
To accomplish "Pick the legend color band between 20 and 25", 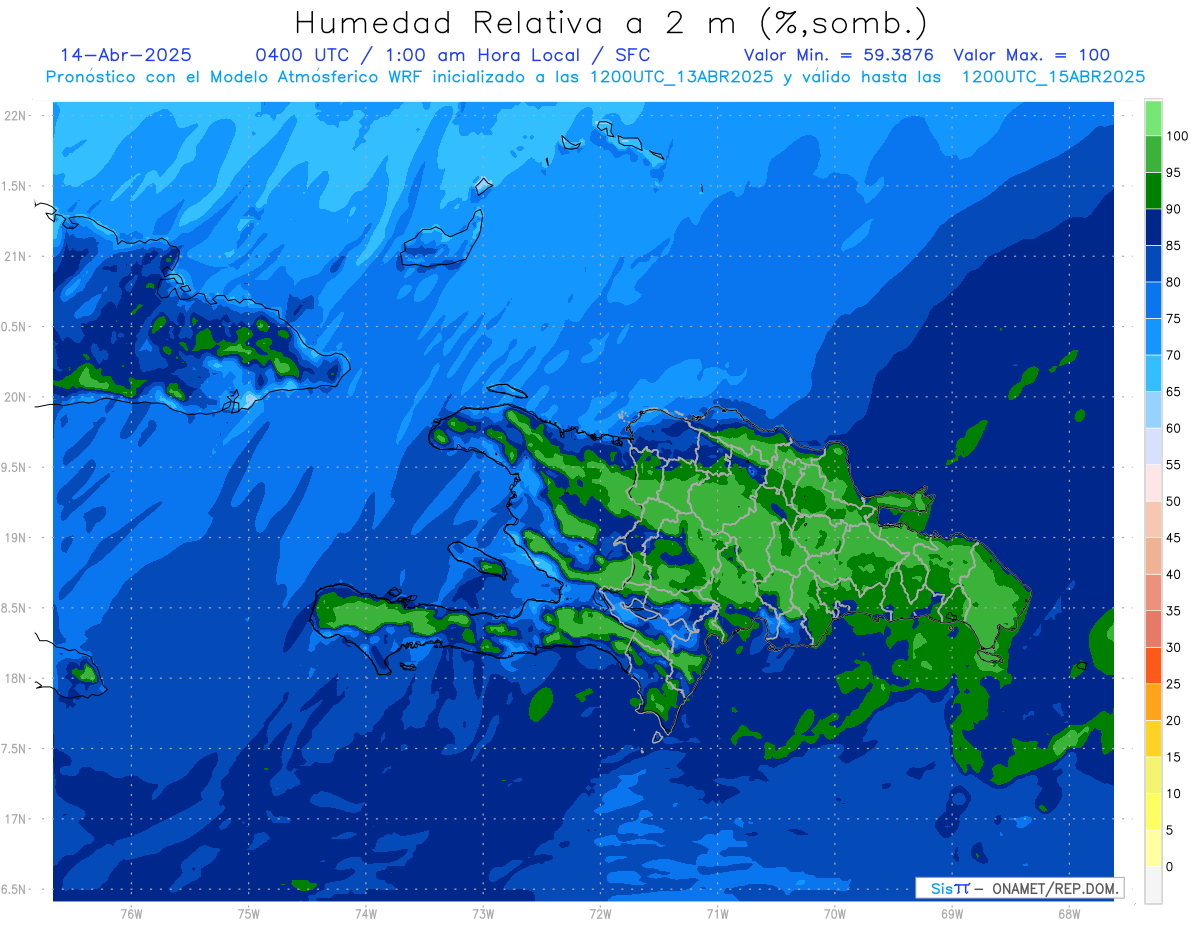I will [1153, 701].
